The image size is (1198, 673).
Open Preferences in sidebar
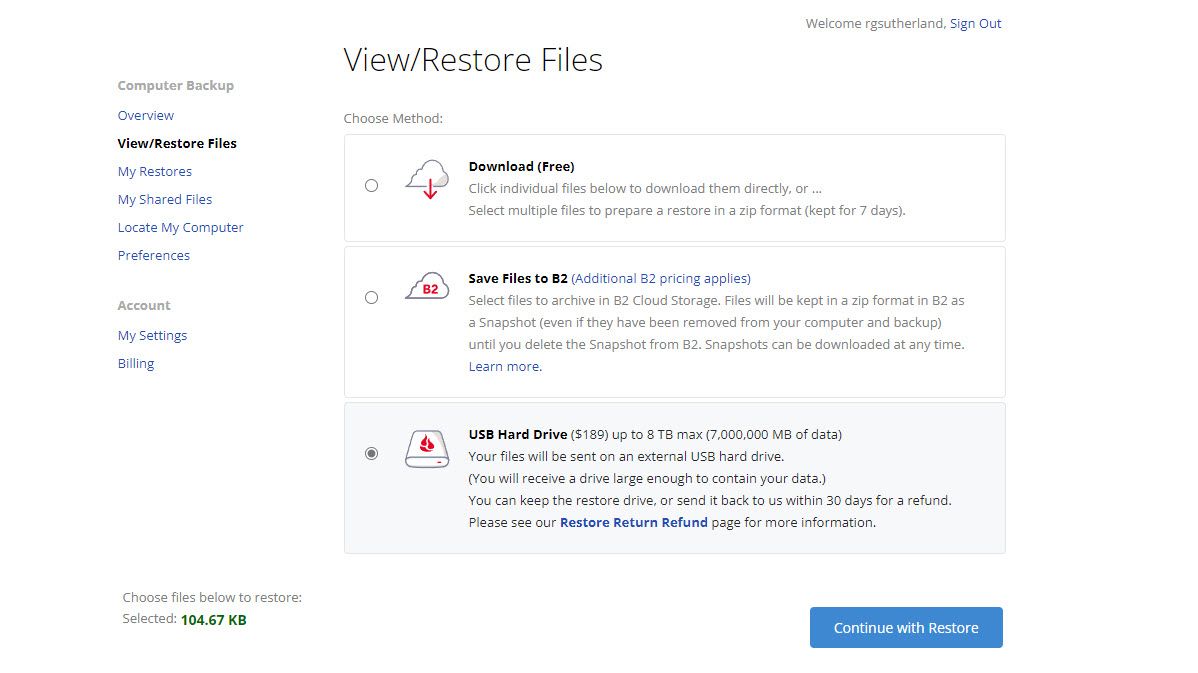point(154,256)
